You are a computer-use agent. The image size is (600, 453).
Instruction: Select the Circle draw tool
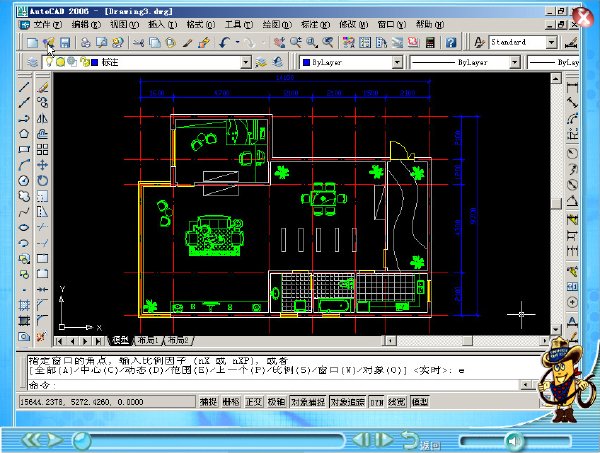[24, 181]
